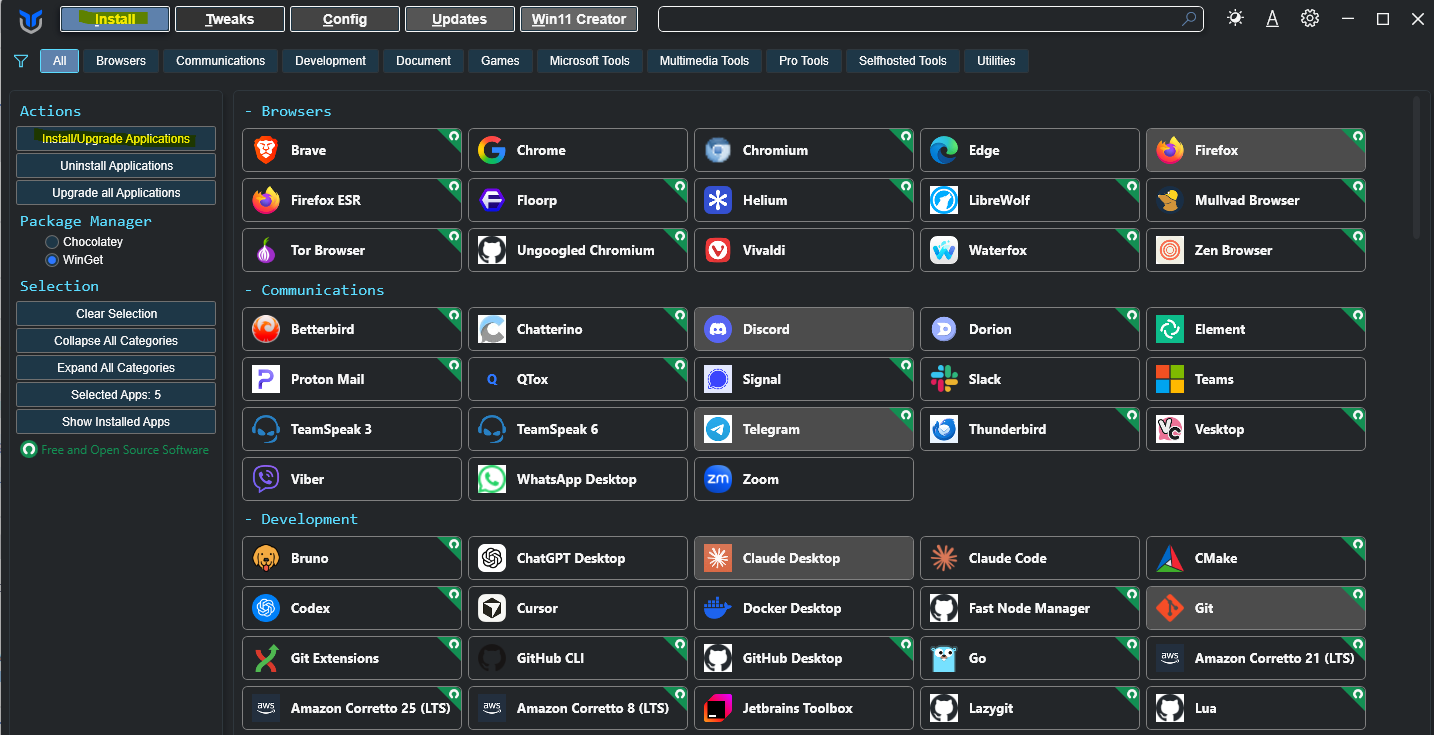
Task: Click the Chromium app icon
Action: 718,150
